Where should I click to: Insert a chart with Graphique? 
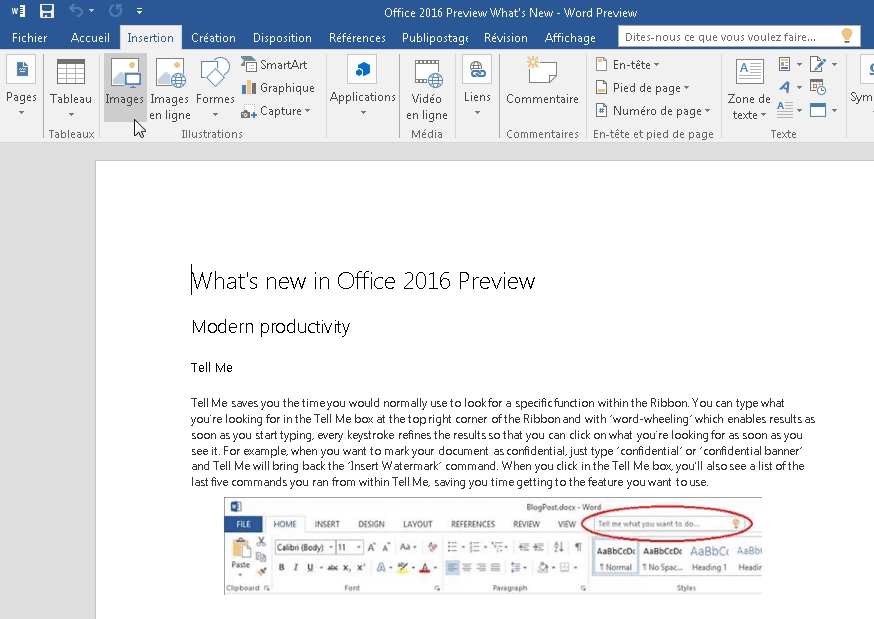(x=278, y=87)
